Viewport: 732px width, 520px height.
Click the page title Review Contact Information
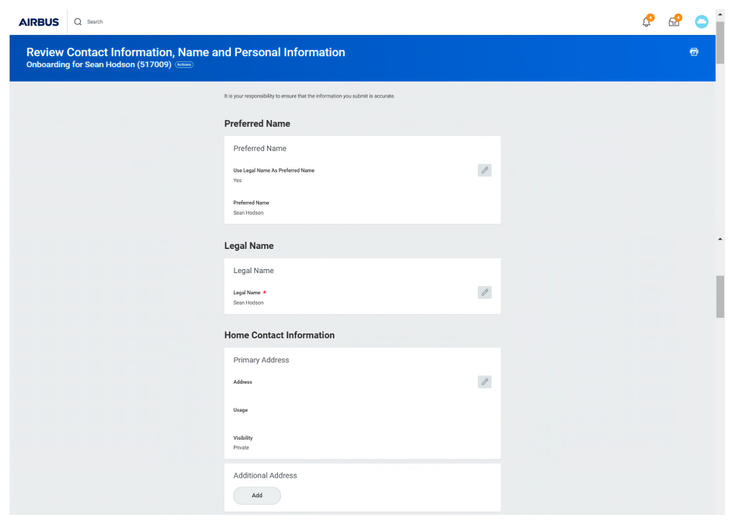click(x=185, y=52)
